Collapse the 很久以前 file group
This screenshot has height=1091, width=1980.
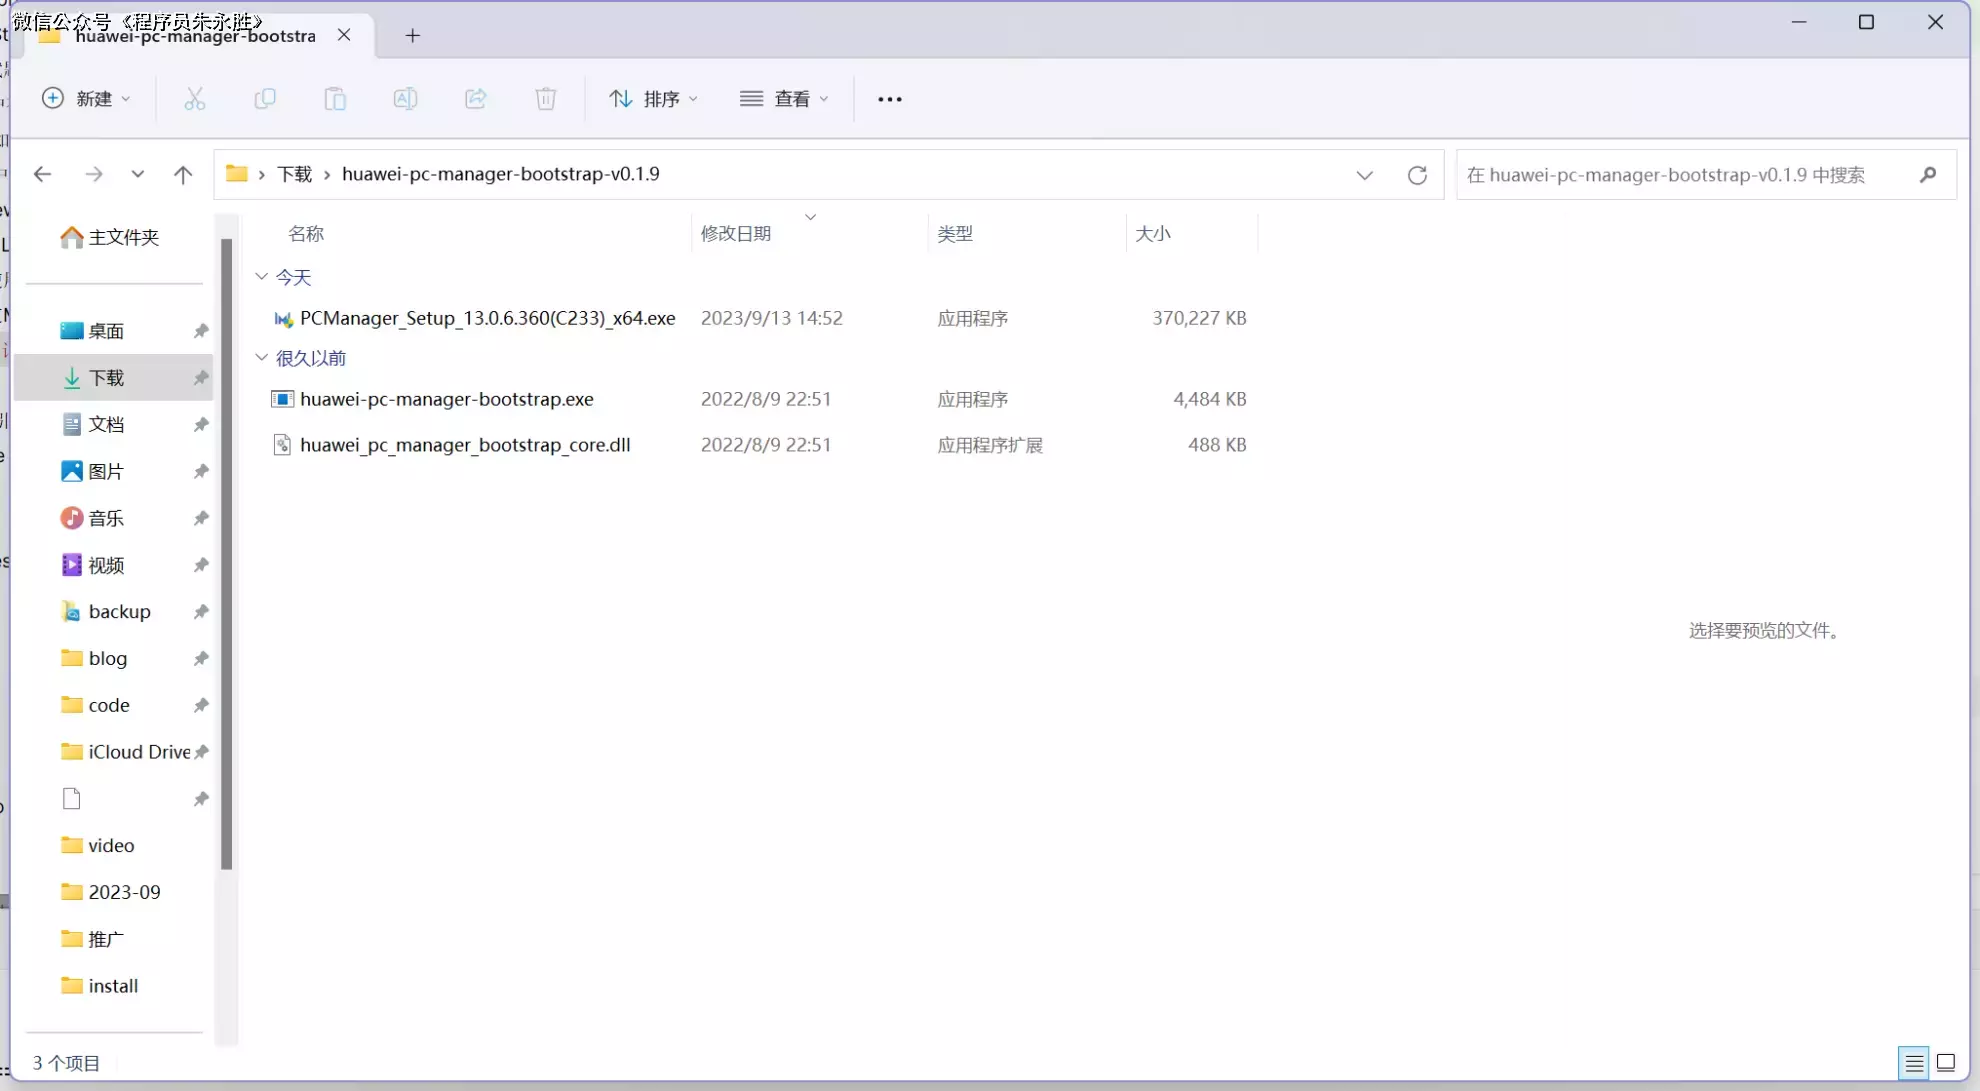coord(262,358)
